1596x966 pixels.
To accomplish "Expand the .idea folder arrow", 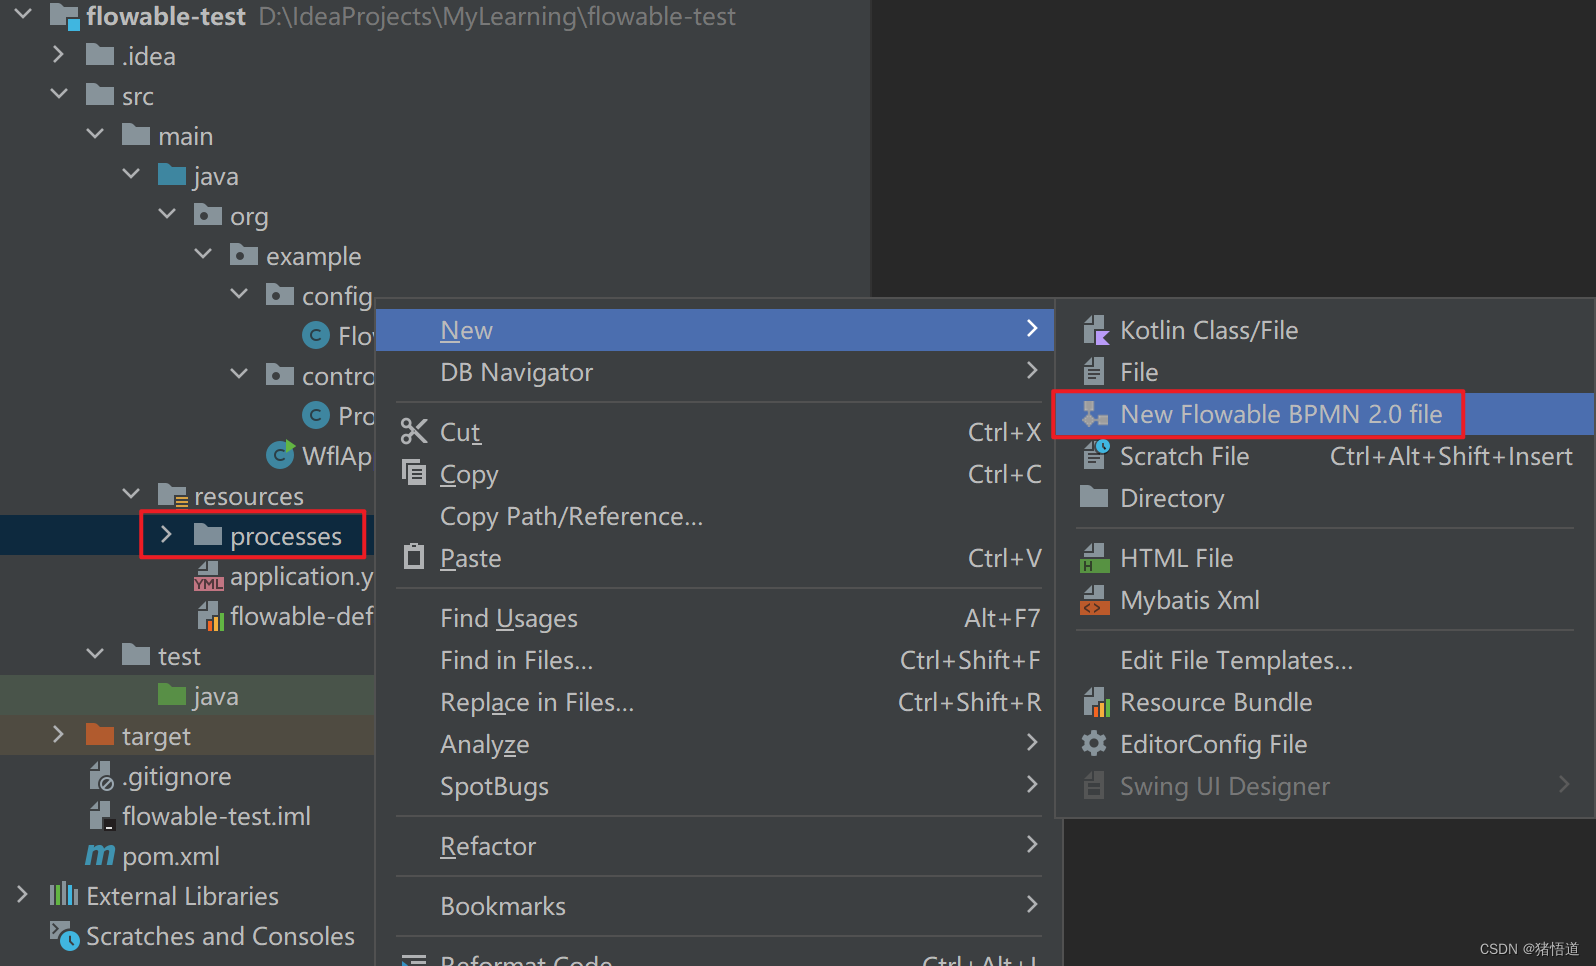I will click(x=58, y=54).
